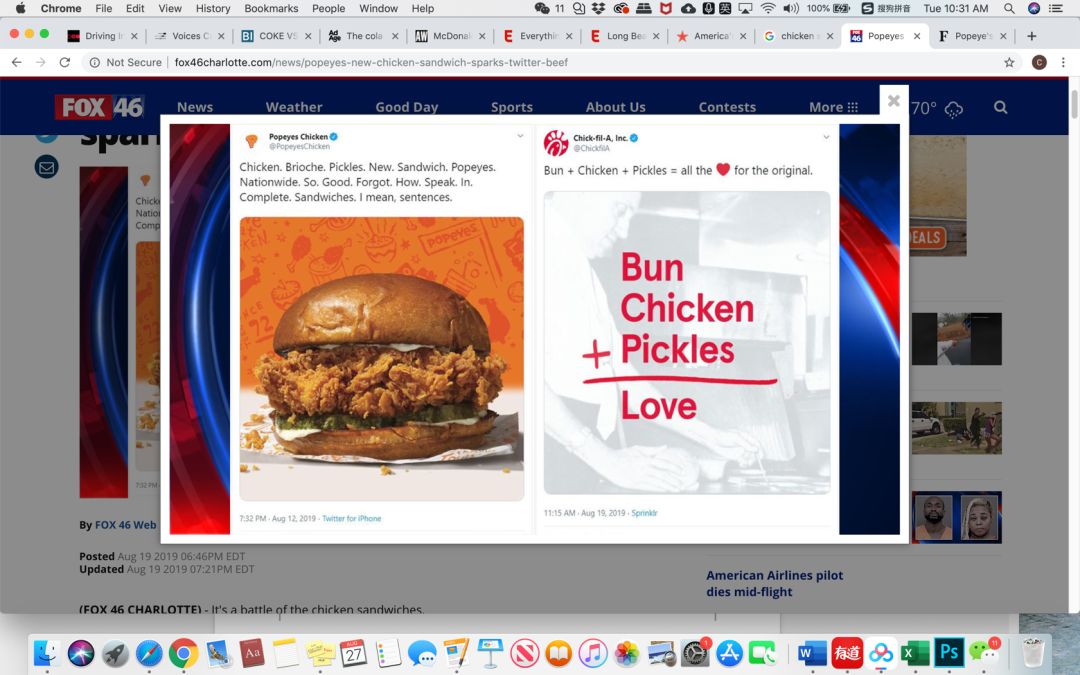1080x675 pixels.
Task: Share article via the email icon
Action: (46, 167)
